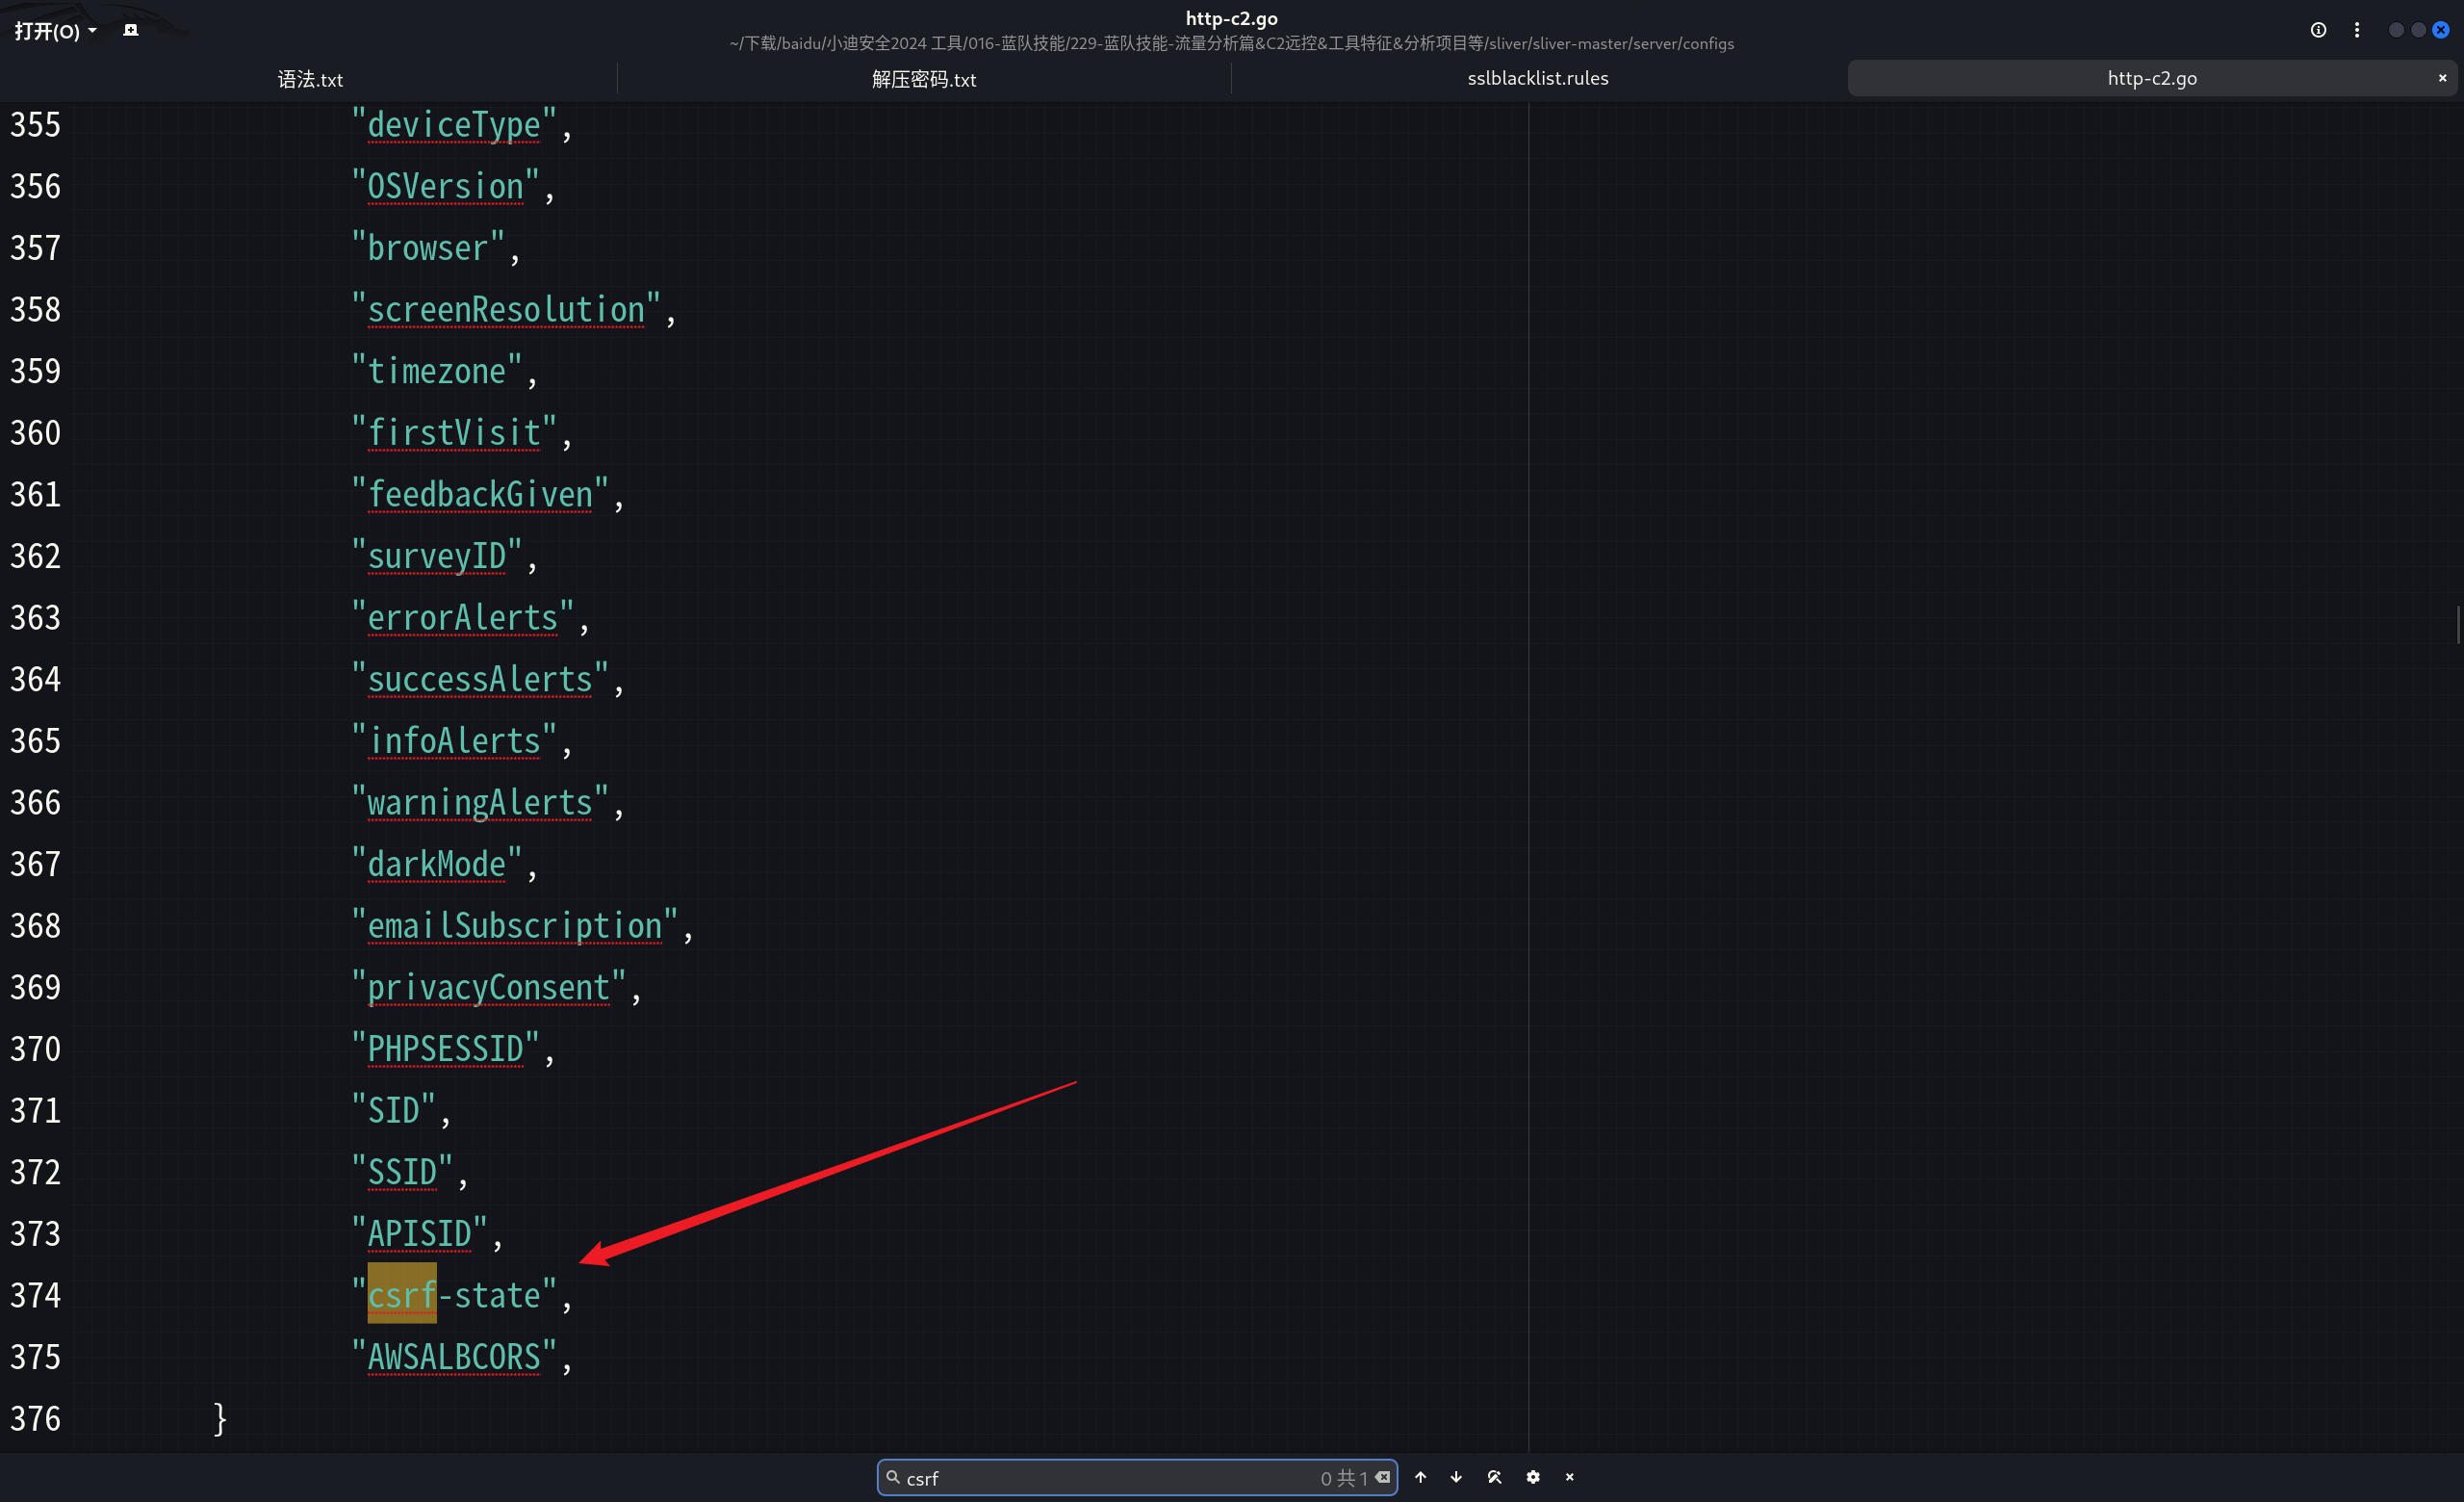Click the magnifier icon in search field
Viewport: 2464px width, 1502px height.
pyautogui.click(x=893, y=1477)
